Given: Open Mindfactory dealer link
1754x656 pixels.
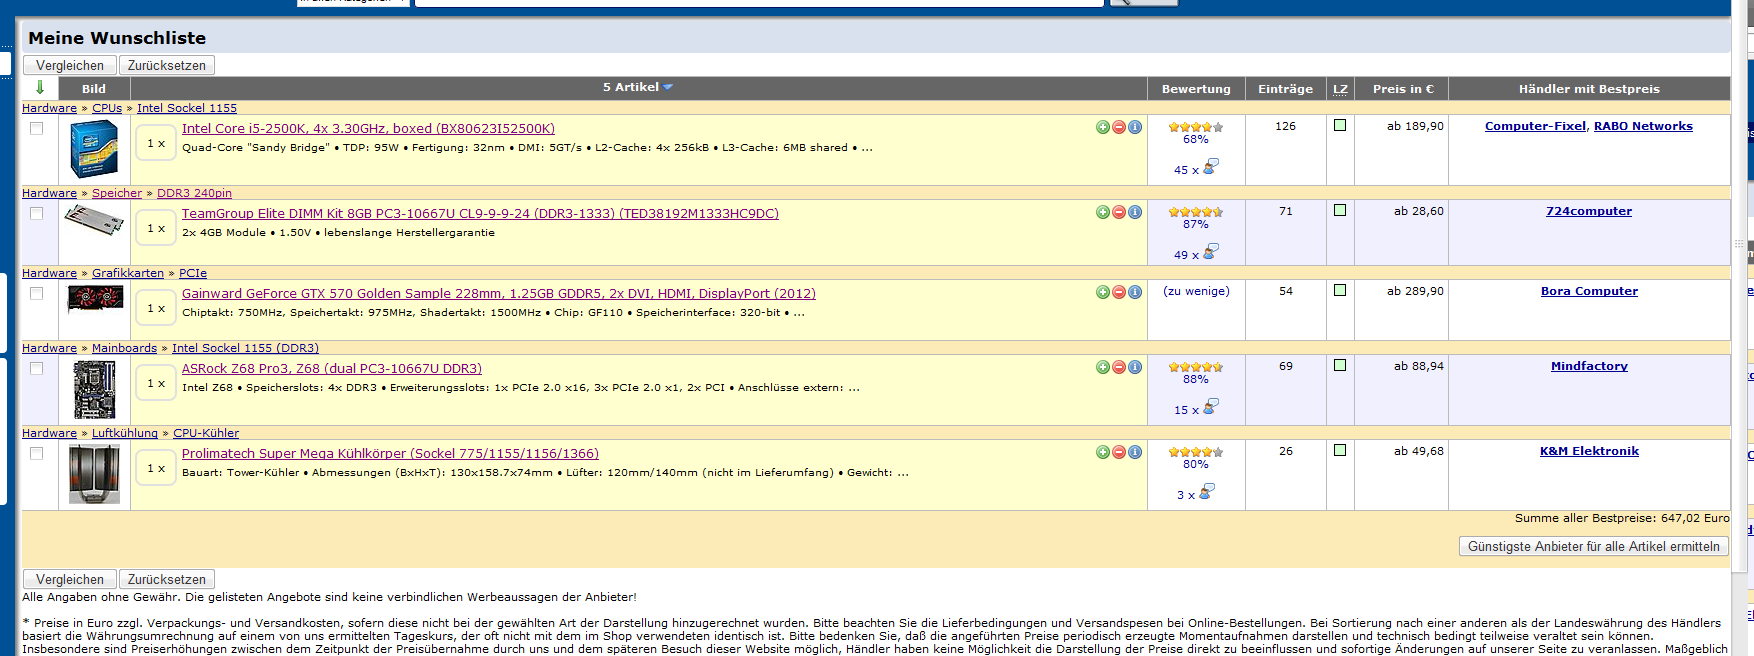Looking at the screenshot, I should click(1589, 366).
